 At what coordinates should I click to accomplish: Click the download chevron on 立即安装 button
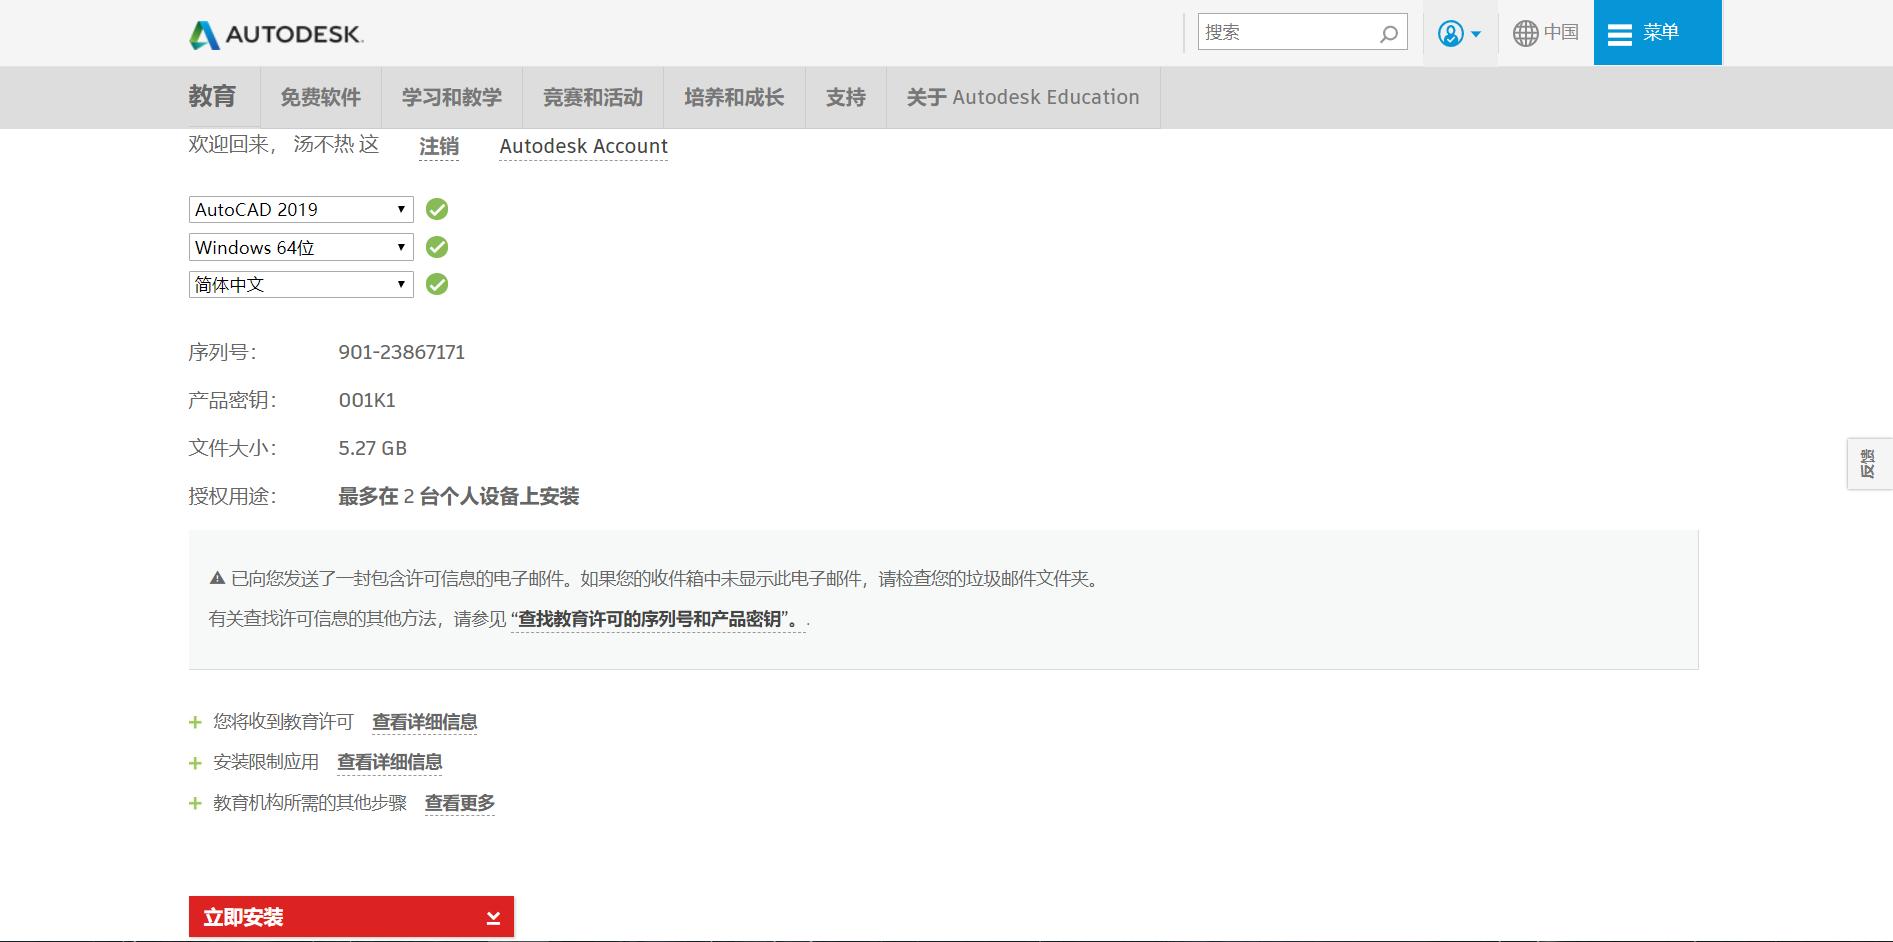coord(491,915)
